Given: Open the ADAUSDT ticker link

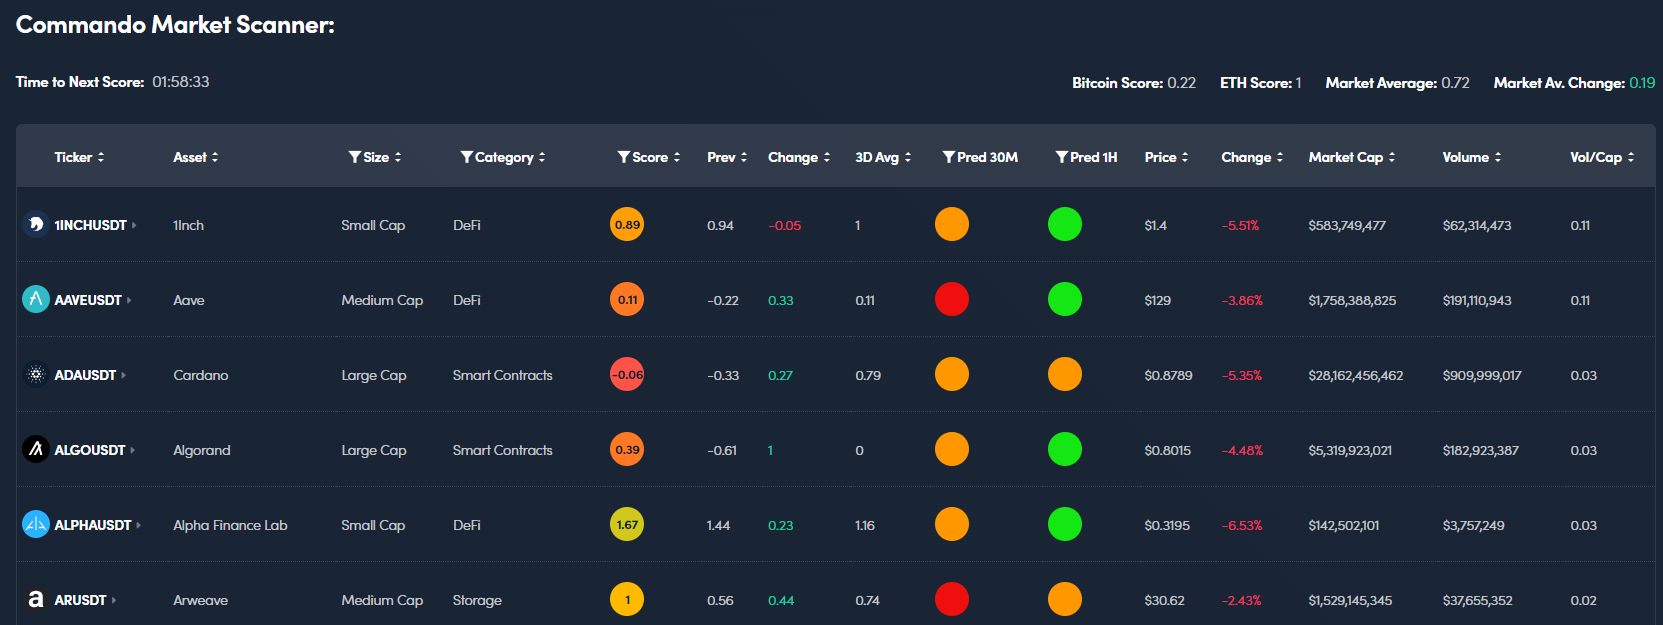Looking at the screenshot, I should pyautogui.click(x=85, y=375).
